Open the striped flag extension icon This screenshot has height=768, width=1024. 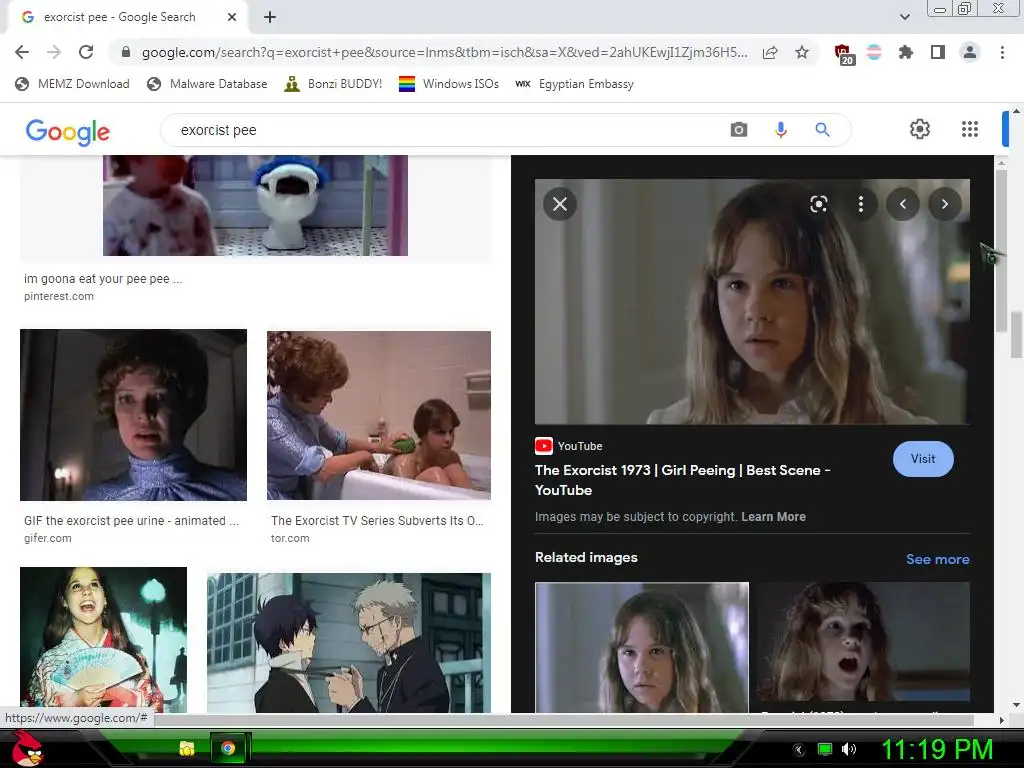tap(874, 52)
